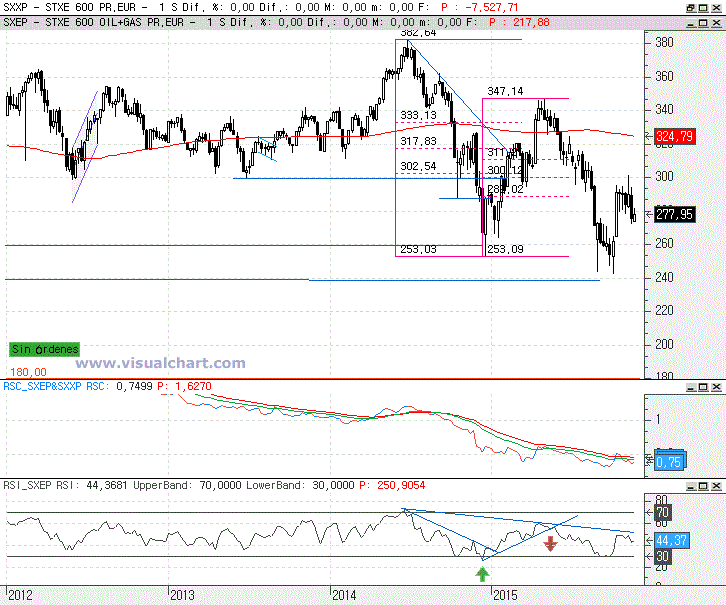Click the 253,03 low price label
The width and height of the screenshot is (726, 605).
pyautogui.click(x=418, y=249)
